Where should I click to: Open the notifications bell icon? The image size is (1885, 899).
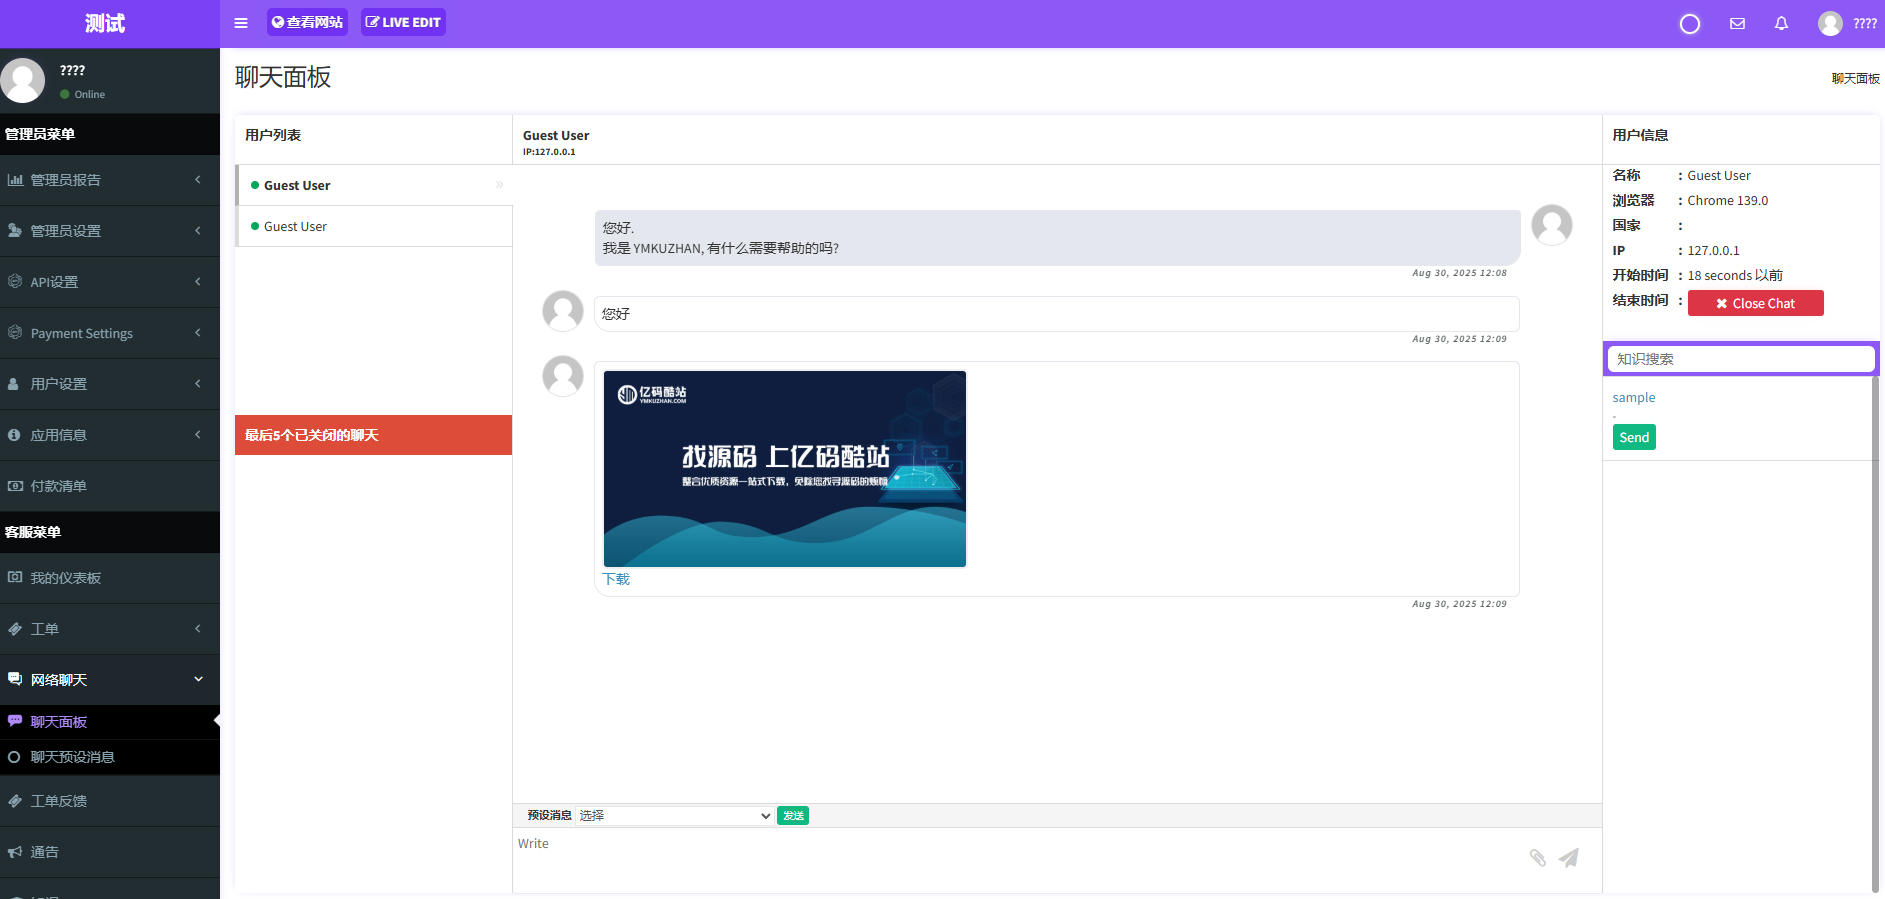tap(1781, 24)
